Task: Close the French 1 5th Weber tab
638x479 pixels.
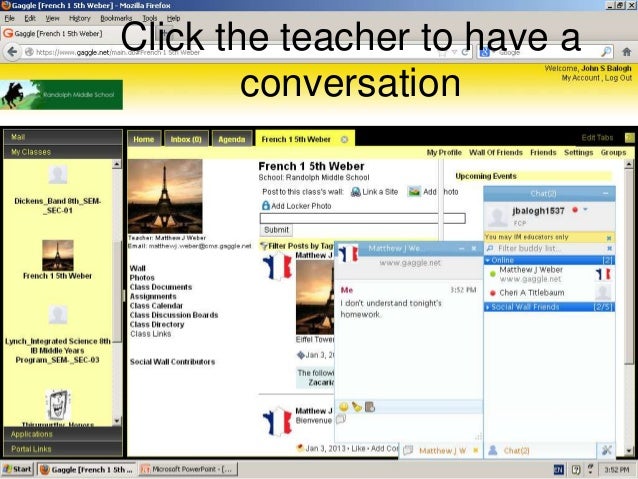Action: [345, 140]
